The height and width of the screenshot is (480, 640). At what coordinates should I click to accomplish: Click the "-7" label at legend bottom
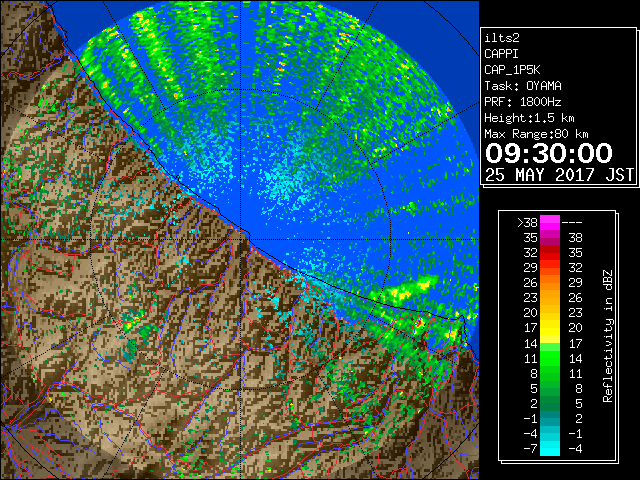point(530,449)
